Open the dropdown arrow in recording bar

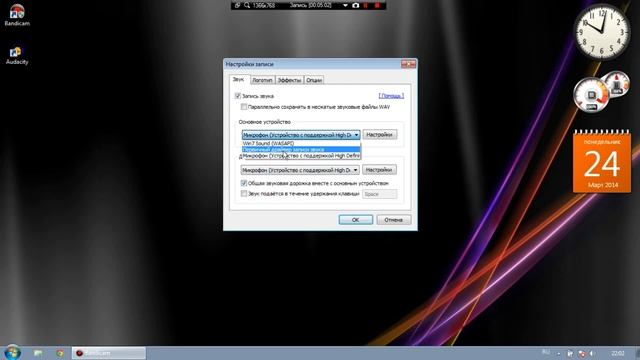[345, 6]
